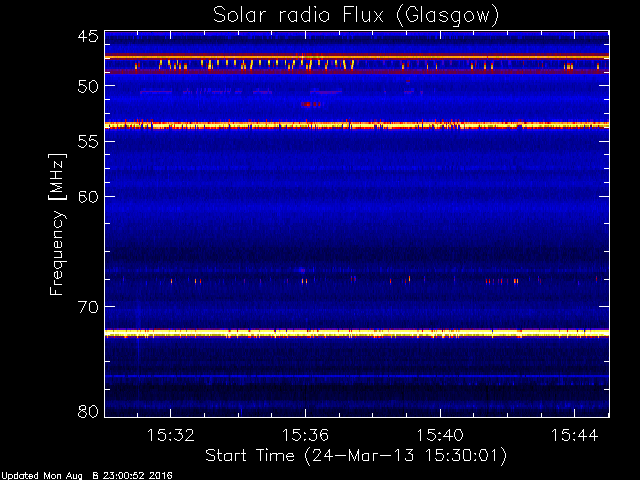640x480 pixels.
Task: Click the plot title "Solar radio Flux (Glasgow)"
Action: [356, 16]
